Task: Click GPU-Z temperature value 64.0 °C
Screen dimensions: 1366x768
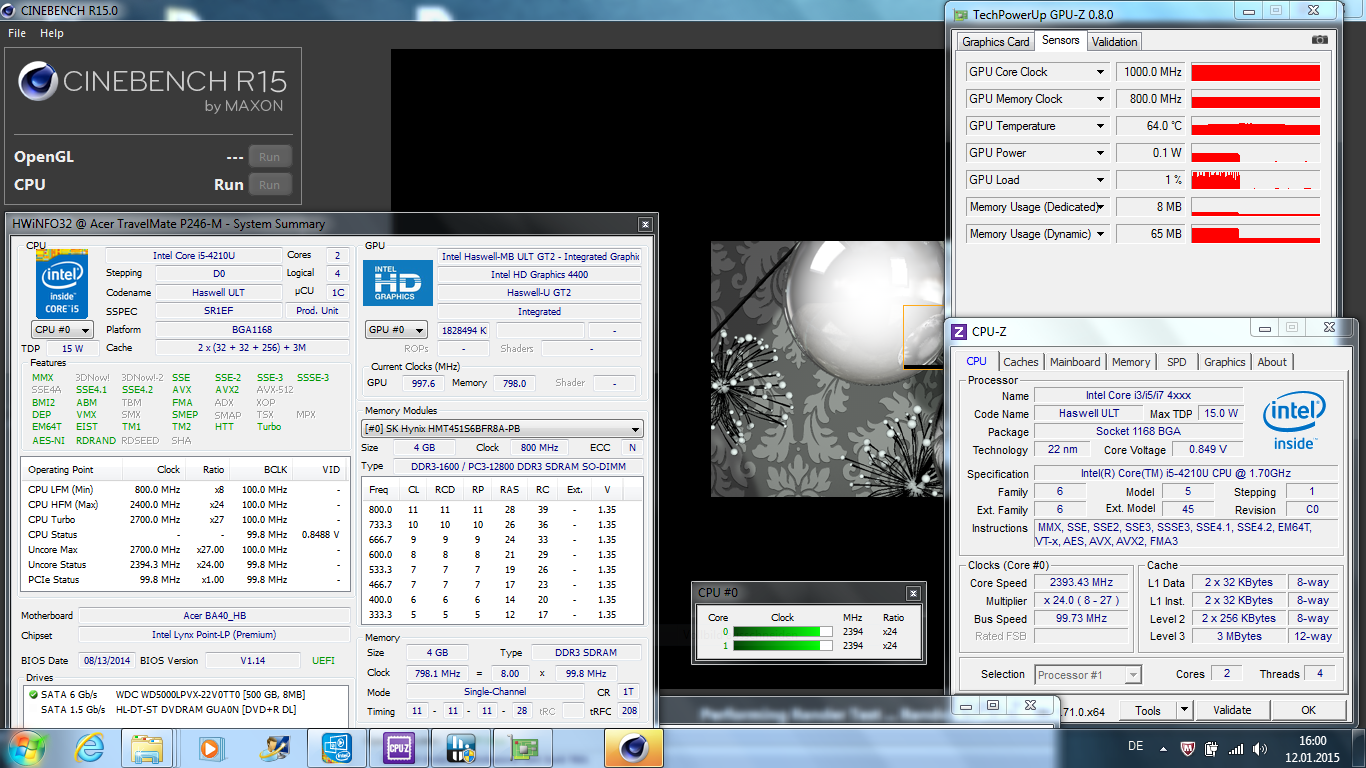Action: pos(1150,126)
